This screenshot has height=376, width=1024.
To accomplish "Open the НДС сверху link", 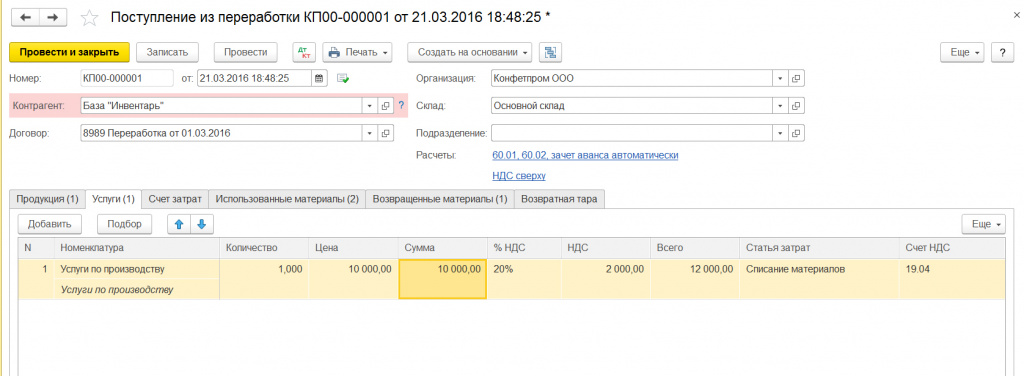I will click(x=519, y=176).
